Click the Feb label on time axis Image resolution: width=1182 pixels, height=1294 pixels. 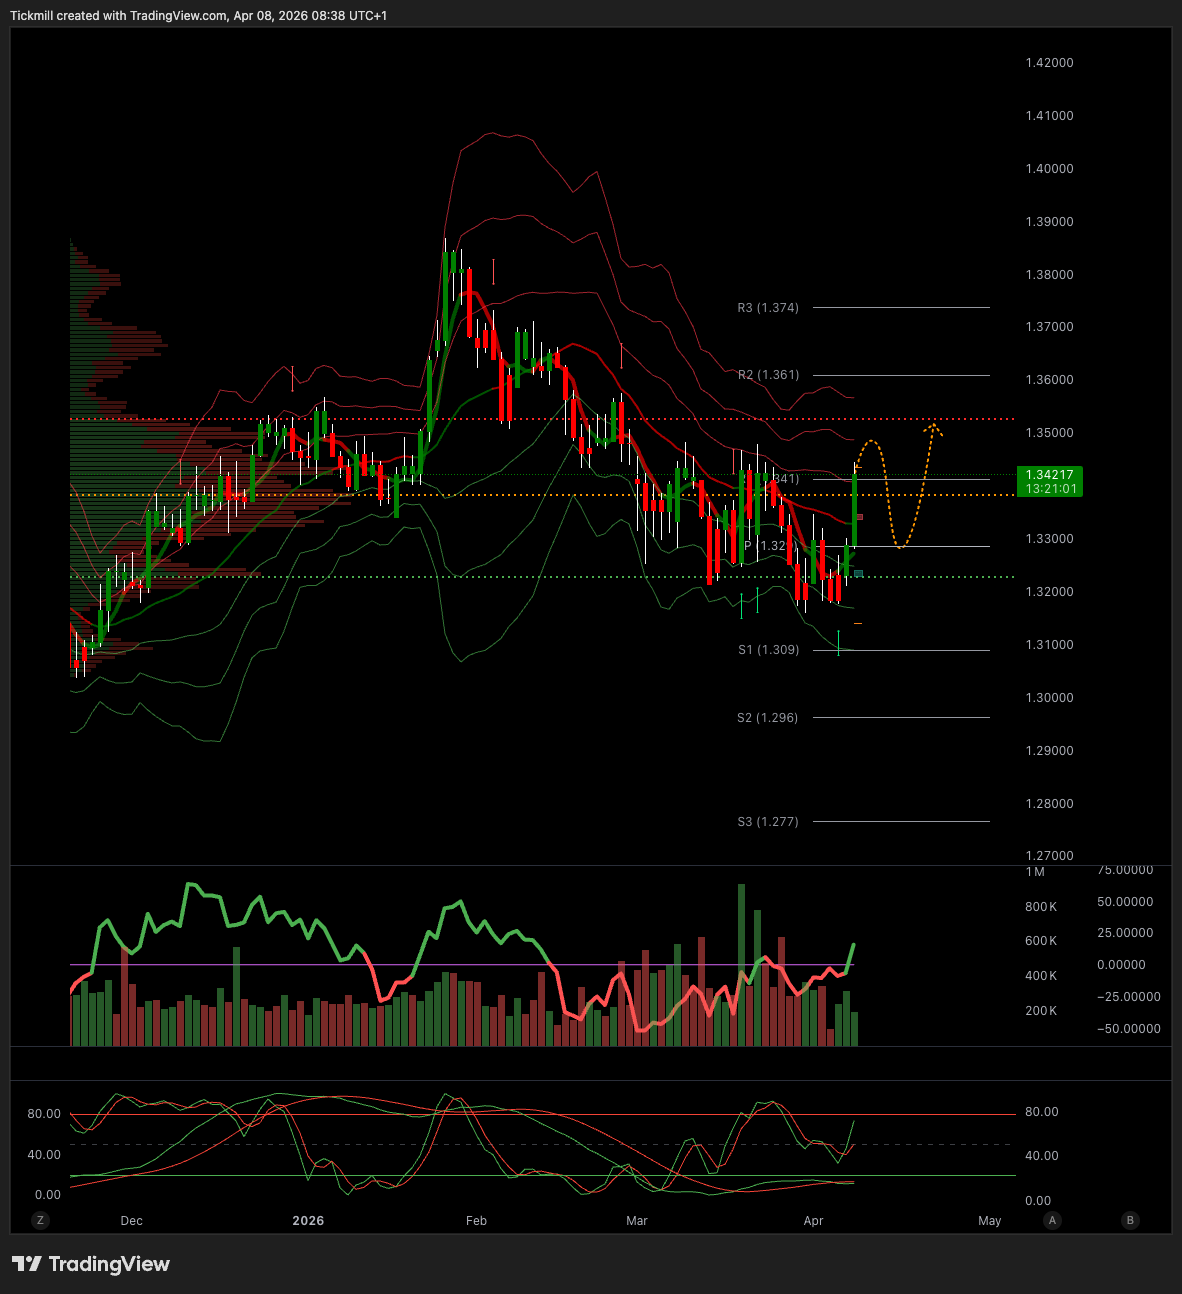(x=476, y=1221)
